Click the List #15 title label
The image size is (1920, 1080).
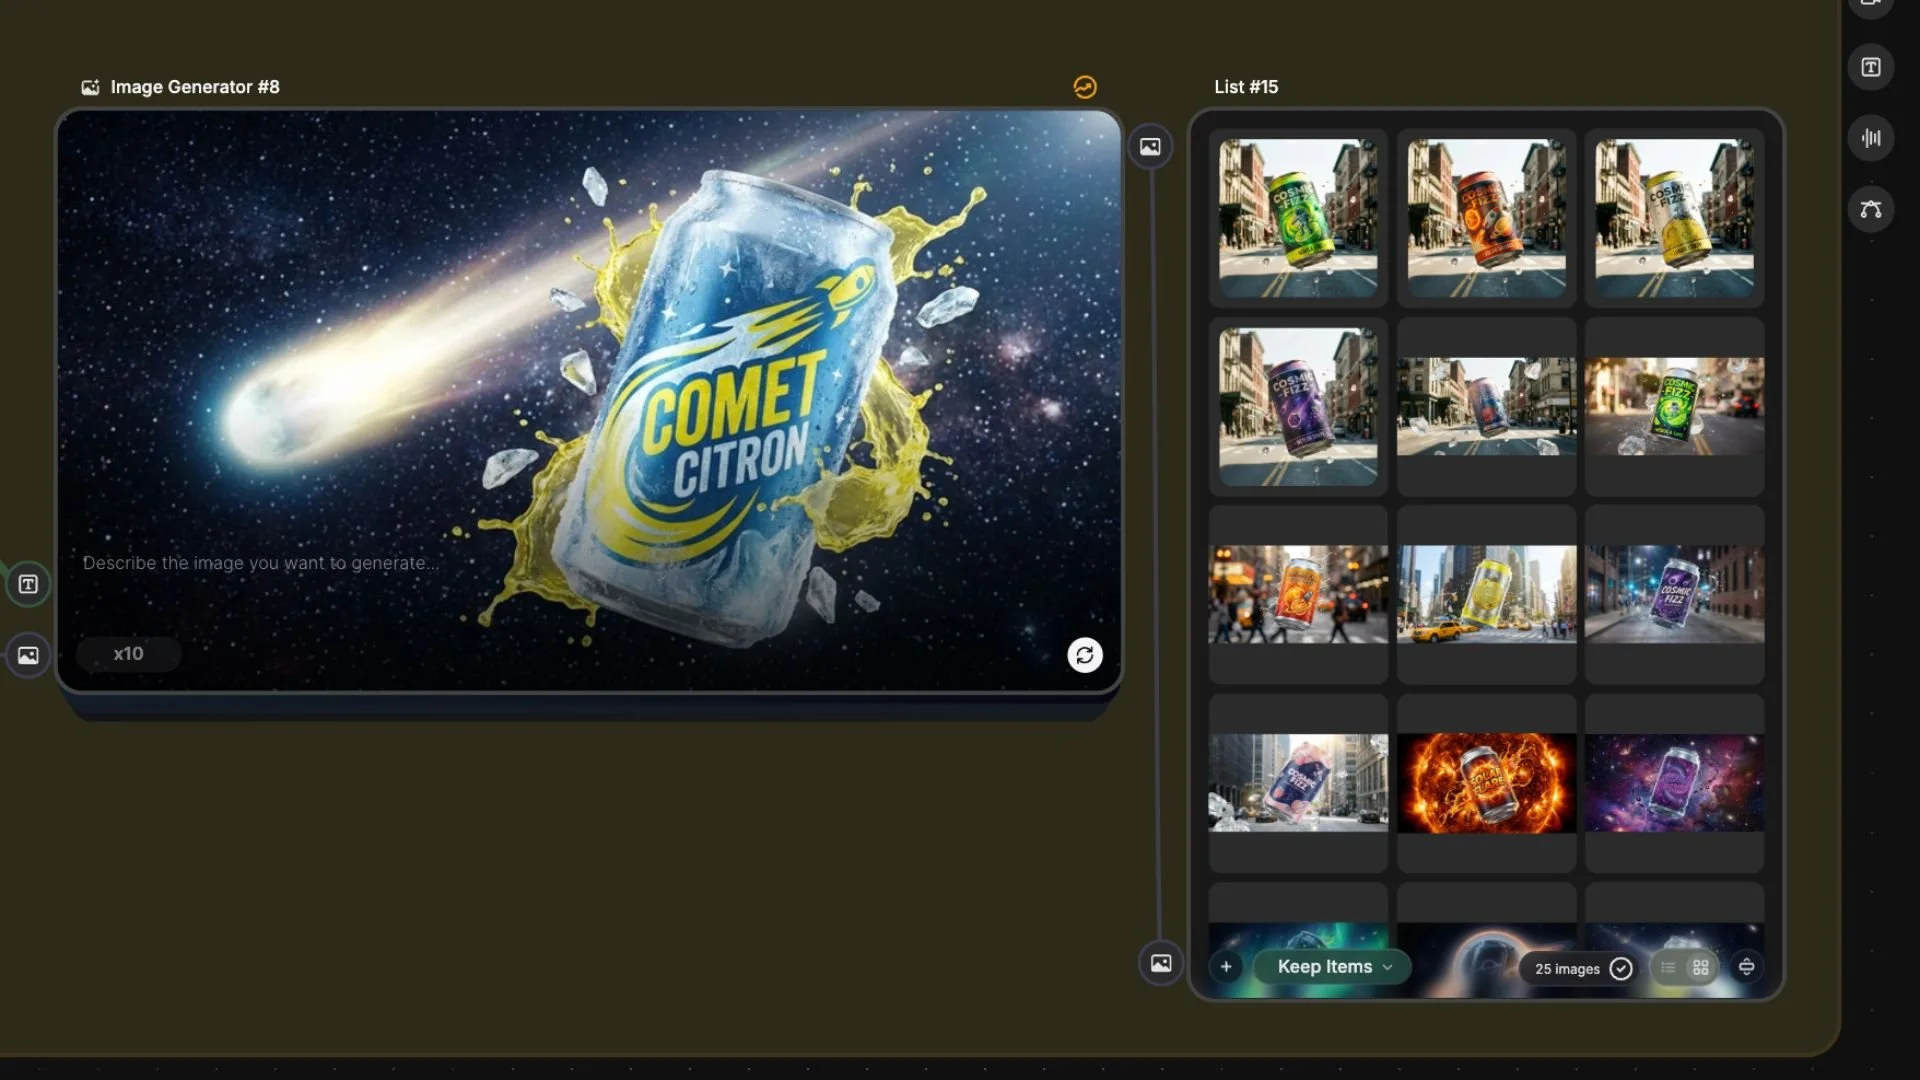coord(1246,87)
